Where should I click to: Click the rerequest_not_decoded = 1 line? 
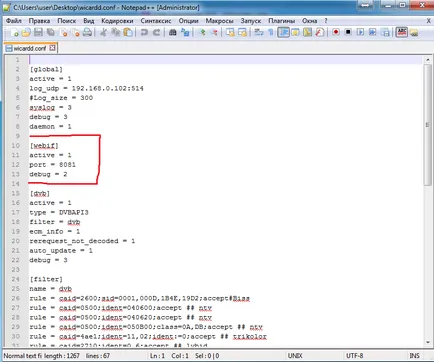click(x=82, y=241)
